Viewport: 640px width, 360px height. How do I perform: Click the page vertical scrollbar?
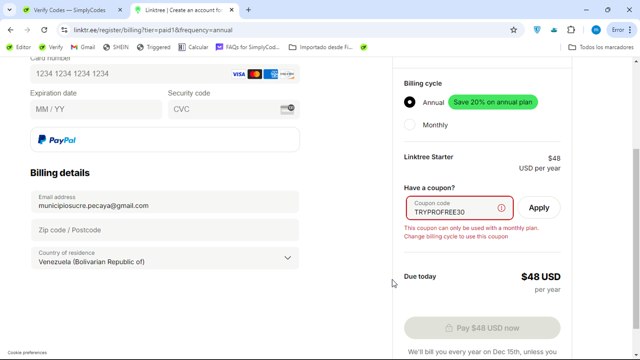[x=636, y=238]
